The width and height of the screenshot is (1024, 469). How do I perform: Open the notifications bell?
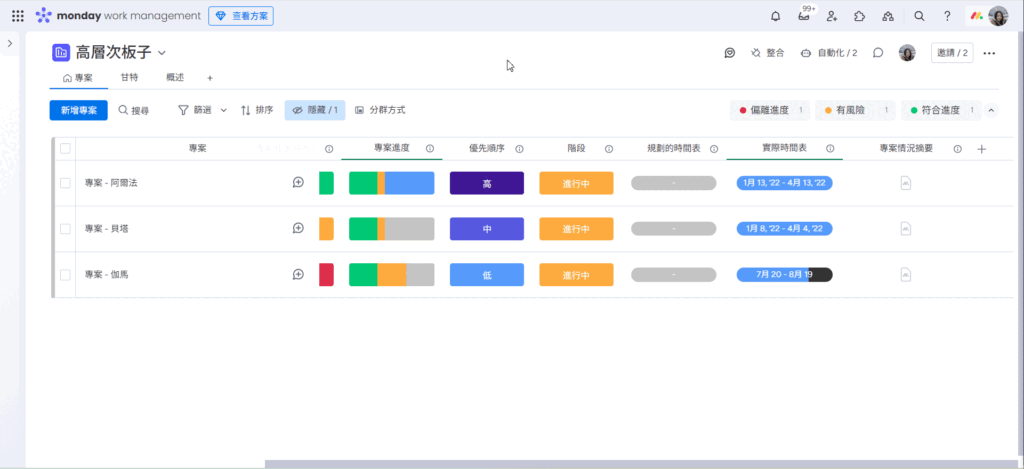pyautogui.click(x=776, y=16)
